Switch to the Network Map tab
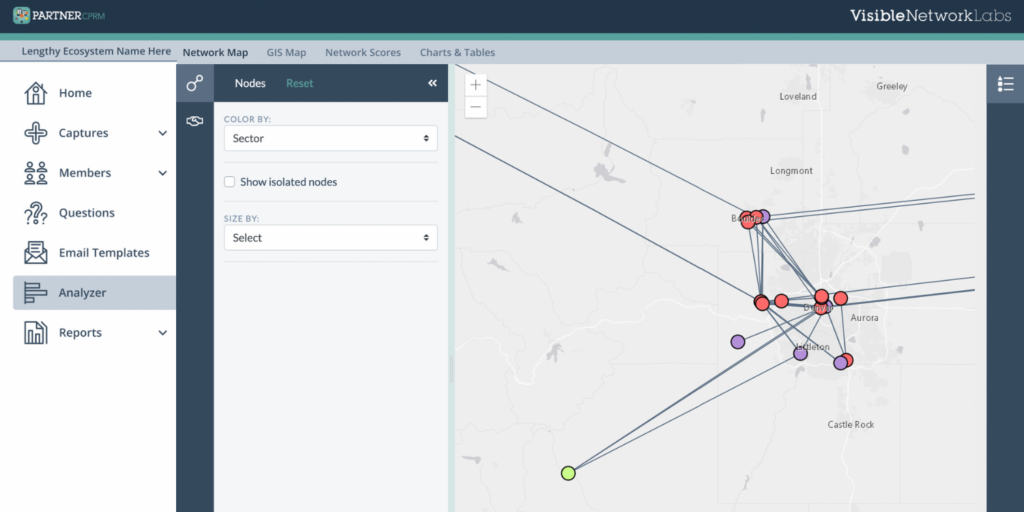Image resolution: width=1024 pixels, height=512 pixels. [x=216, y=52]
